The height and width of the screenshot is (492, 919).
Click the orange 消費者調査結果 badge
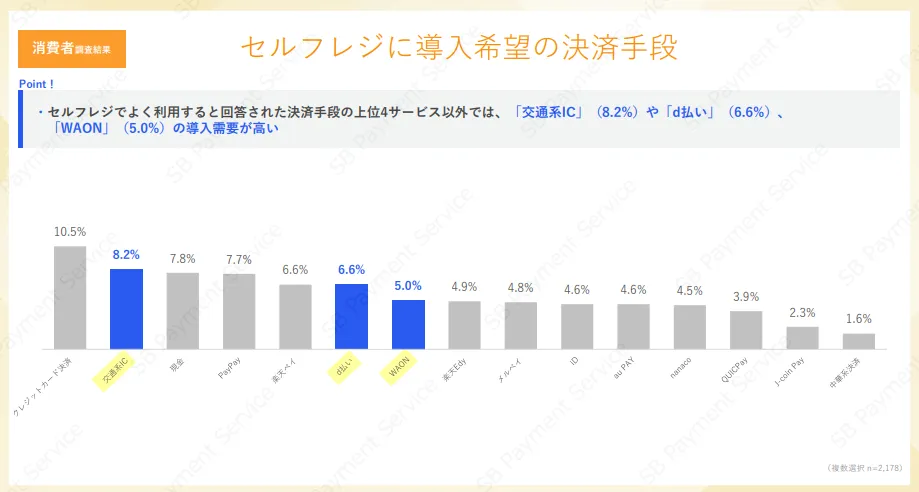point(72,49)
